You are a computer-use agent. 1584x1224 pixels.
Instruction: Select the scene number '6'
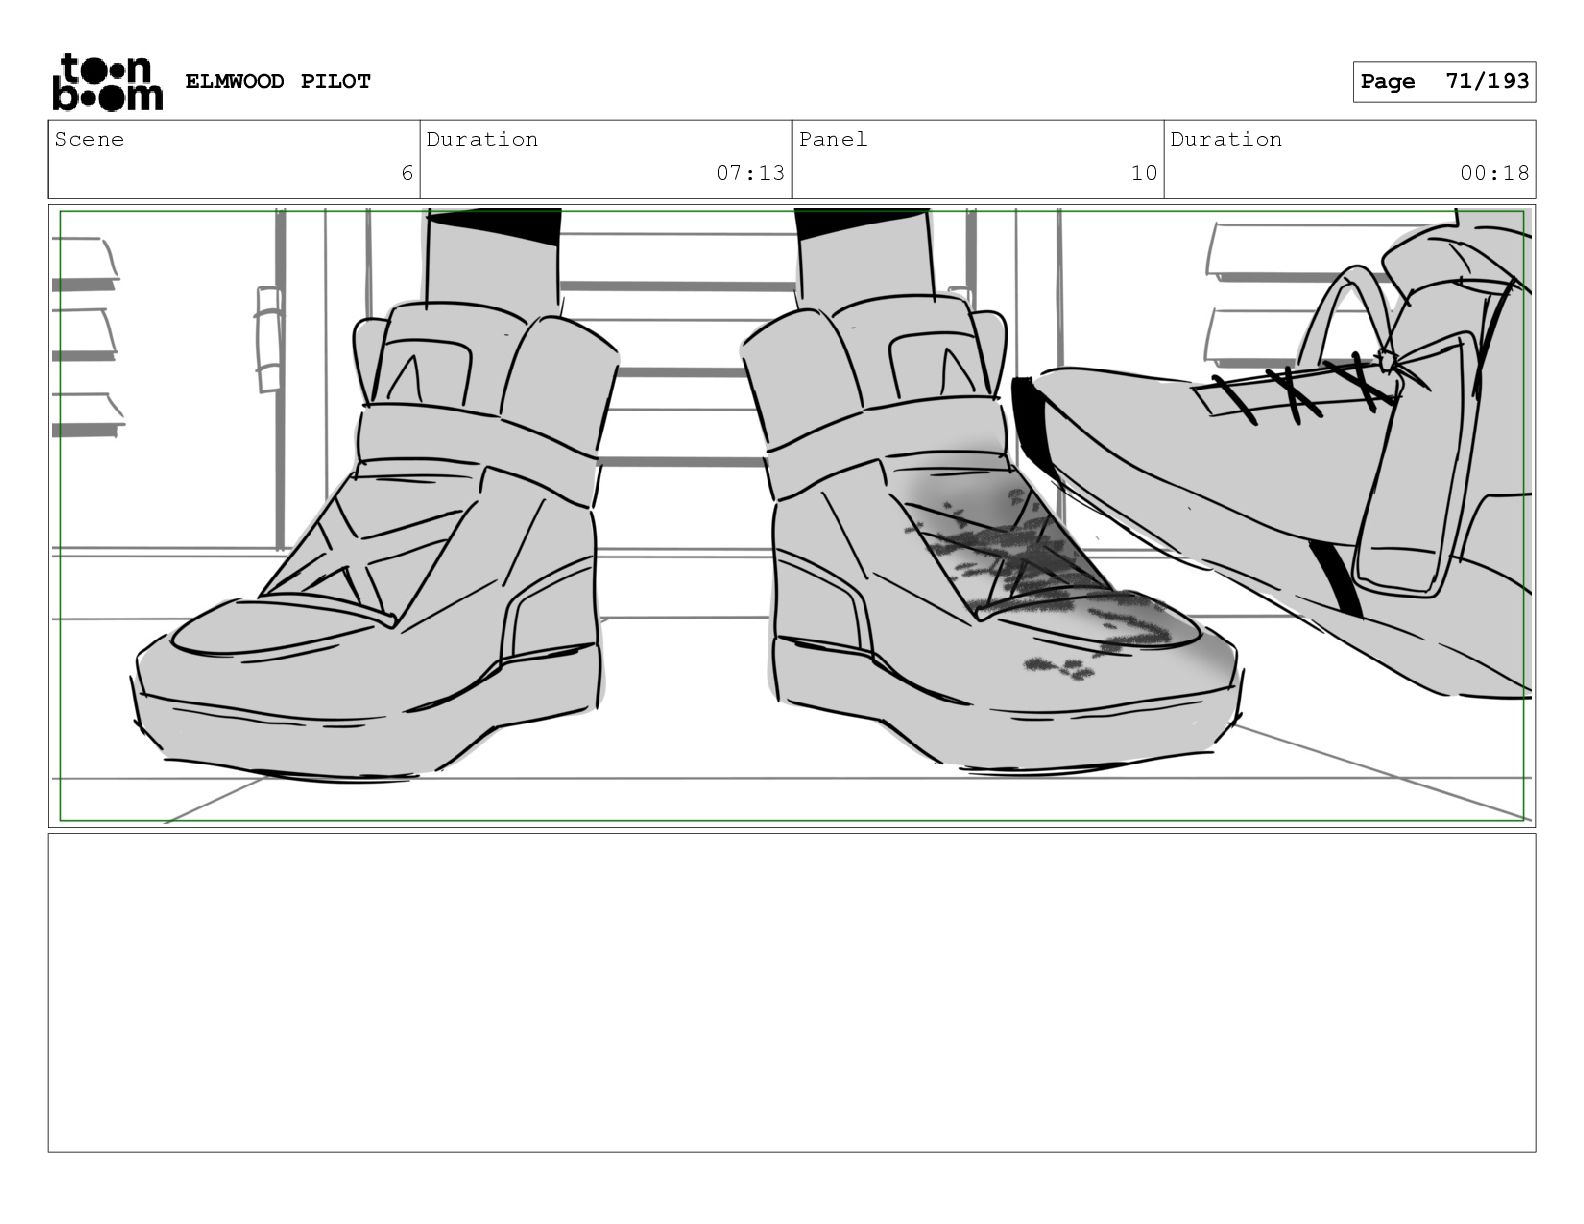coord(407,173)
